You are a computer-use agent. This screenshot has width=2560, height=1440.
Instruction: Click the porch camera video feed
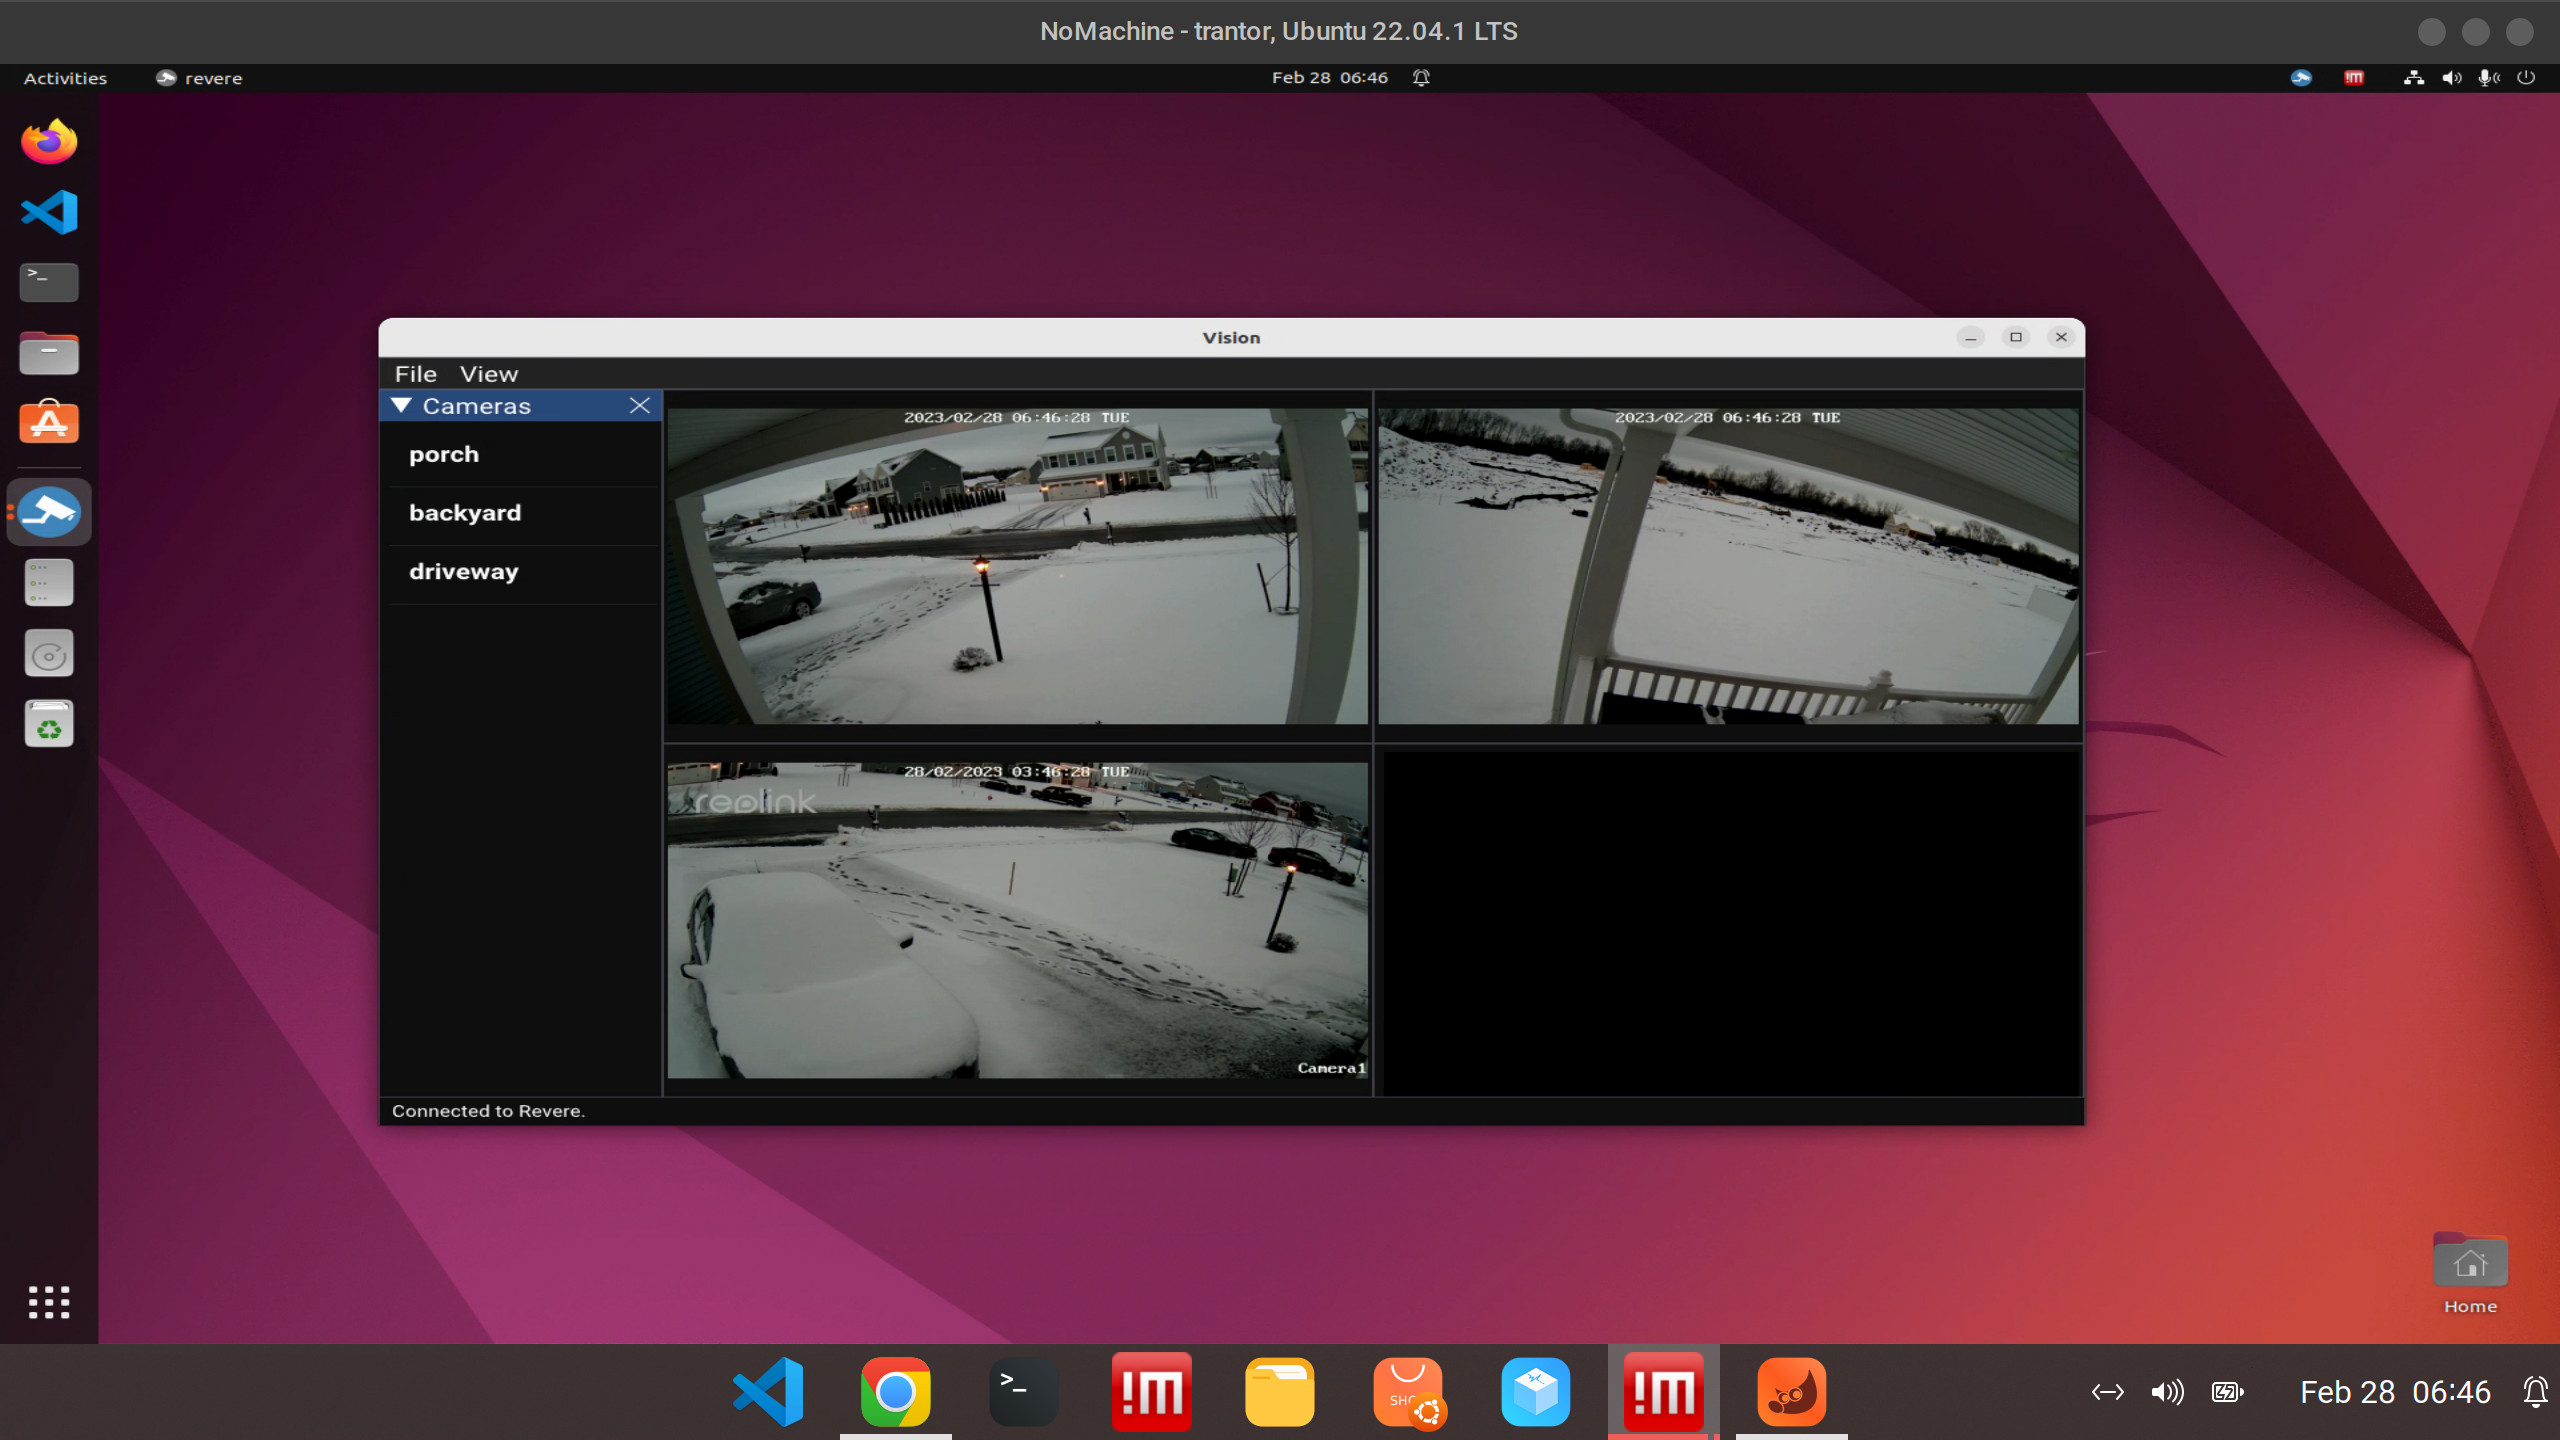[1017, 565]
